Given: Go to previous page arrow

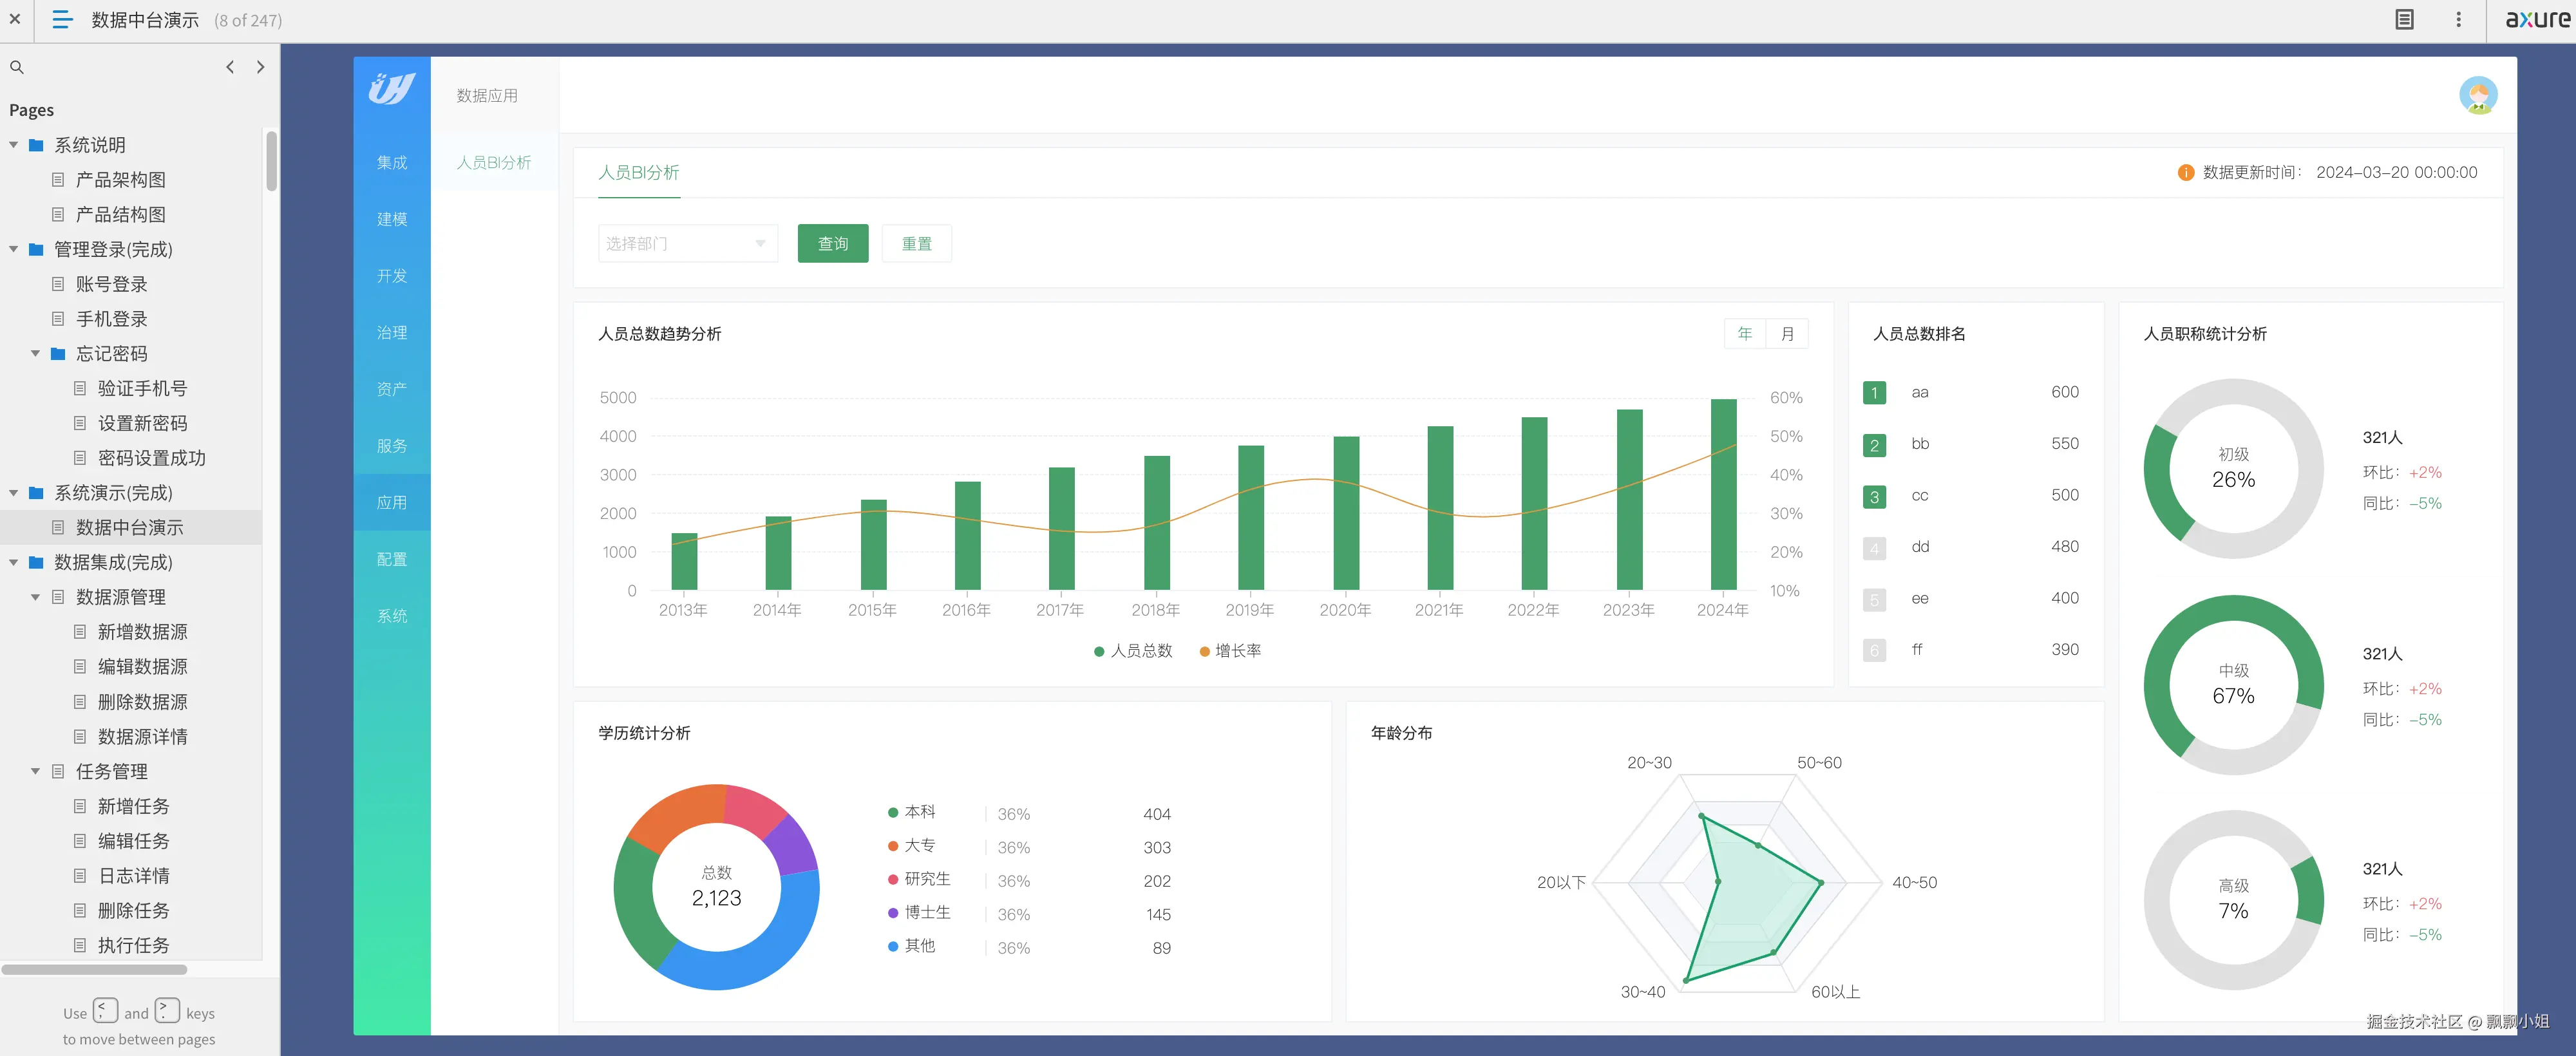Looking at the screenshot, I should (230, 67).
